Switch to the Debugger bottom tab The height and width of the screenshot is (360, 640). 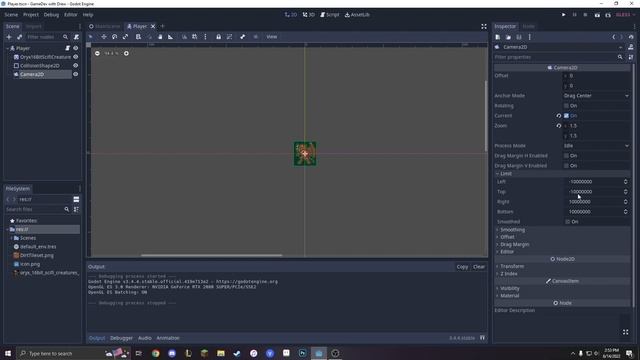121,338
